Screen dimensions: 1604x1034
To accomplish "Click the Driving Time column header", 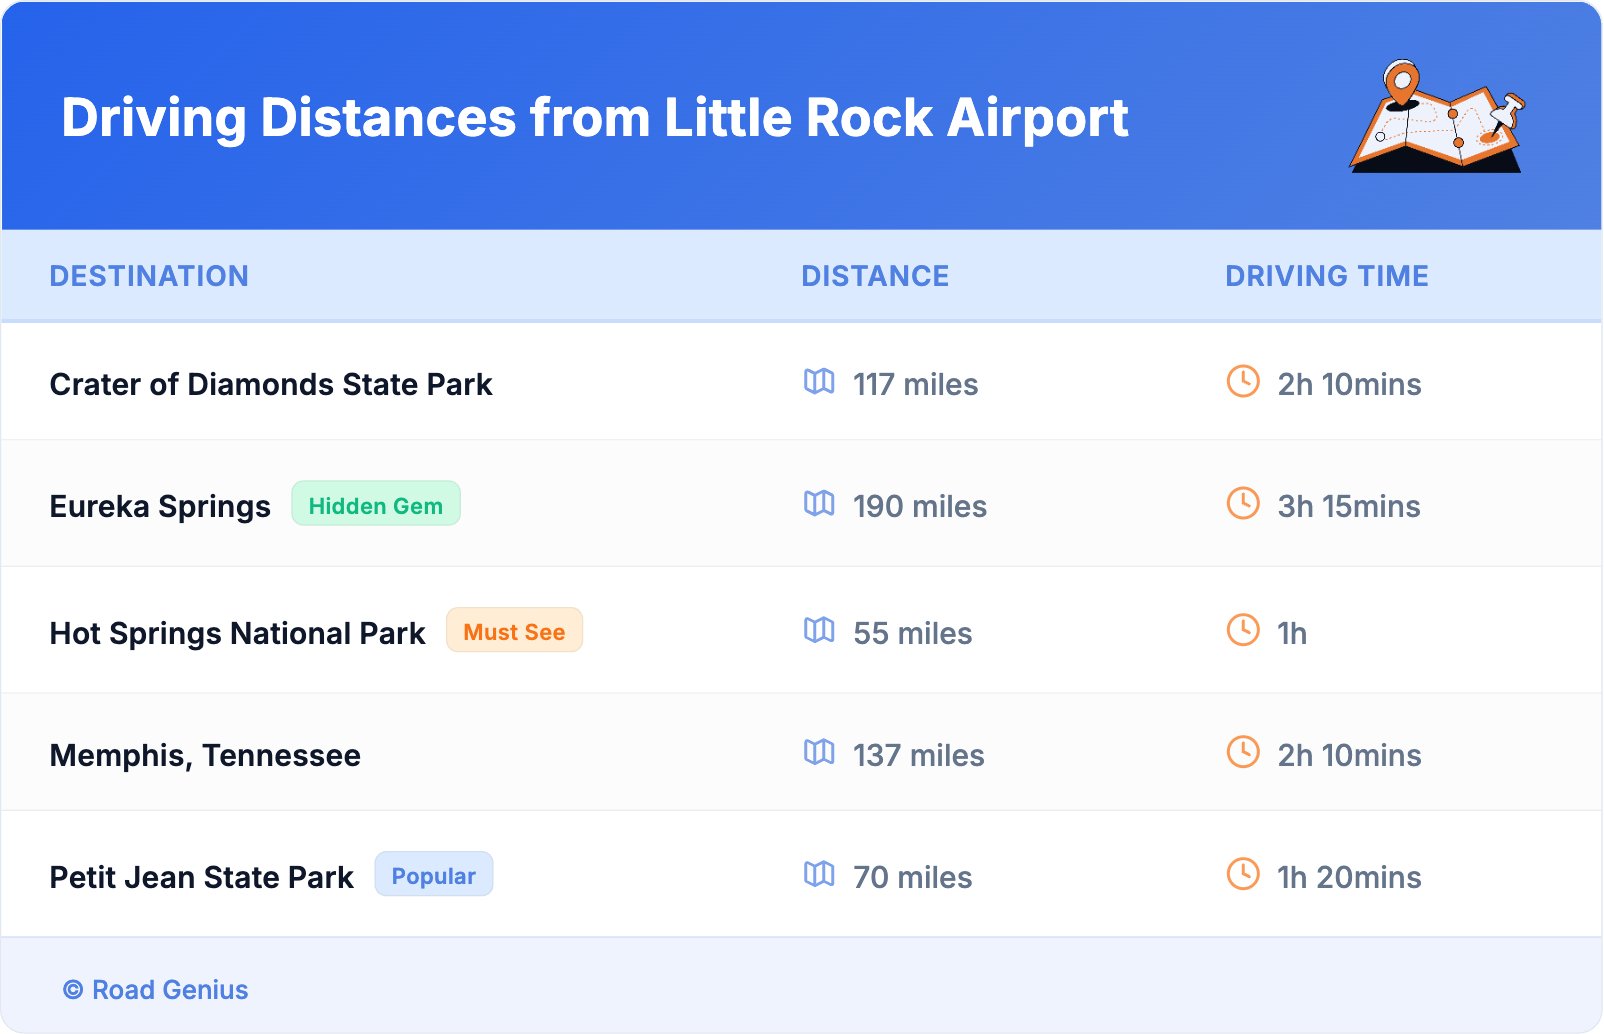I will click(x=1327, y=276).
